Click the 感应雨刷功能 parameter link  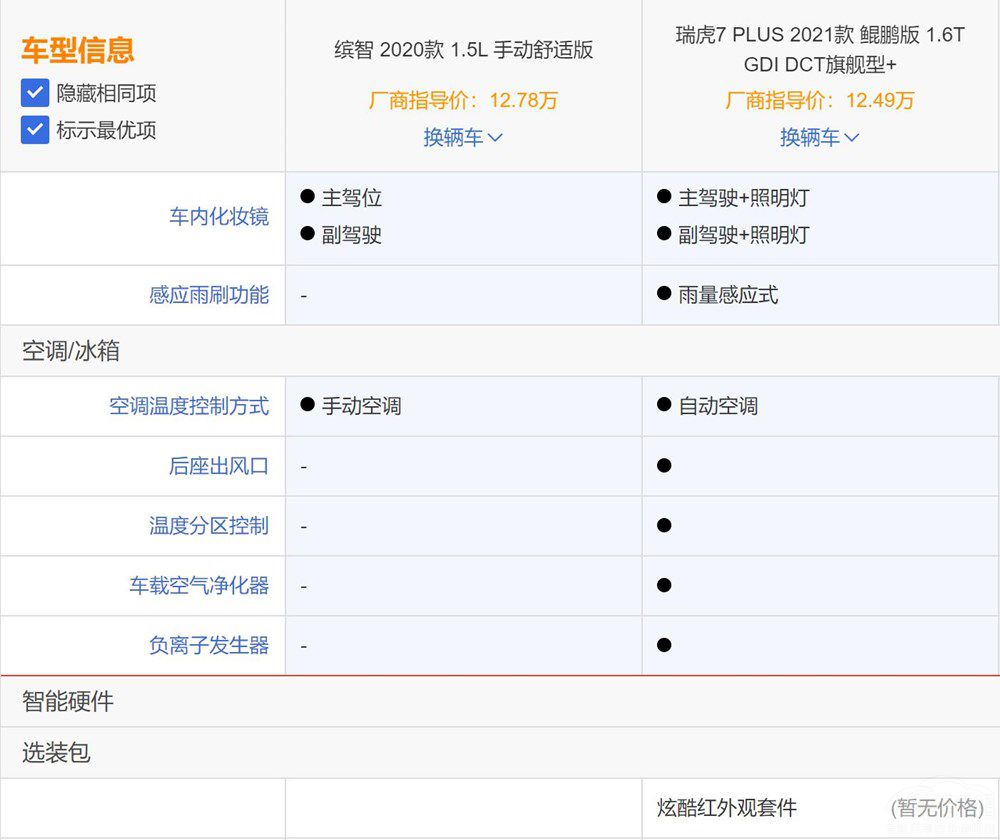(208, 295)
